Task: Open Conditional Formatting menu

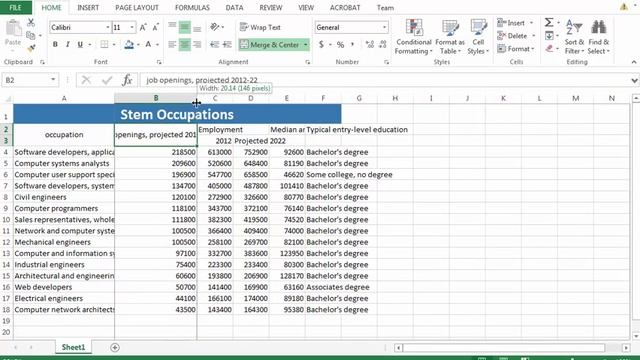Action: (x=414, y=37)
